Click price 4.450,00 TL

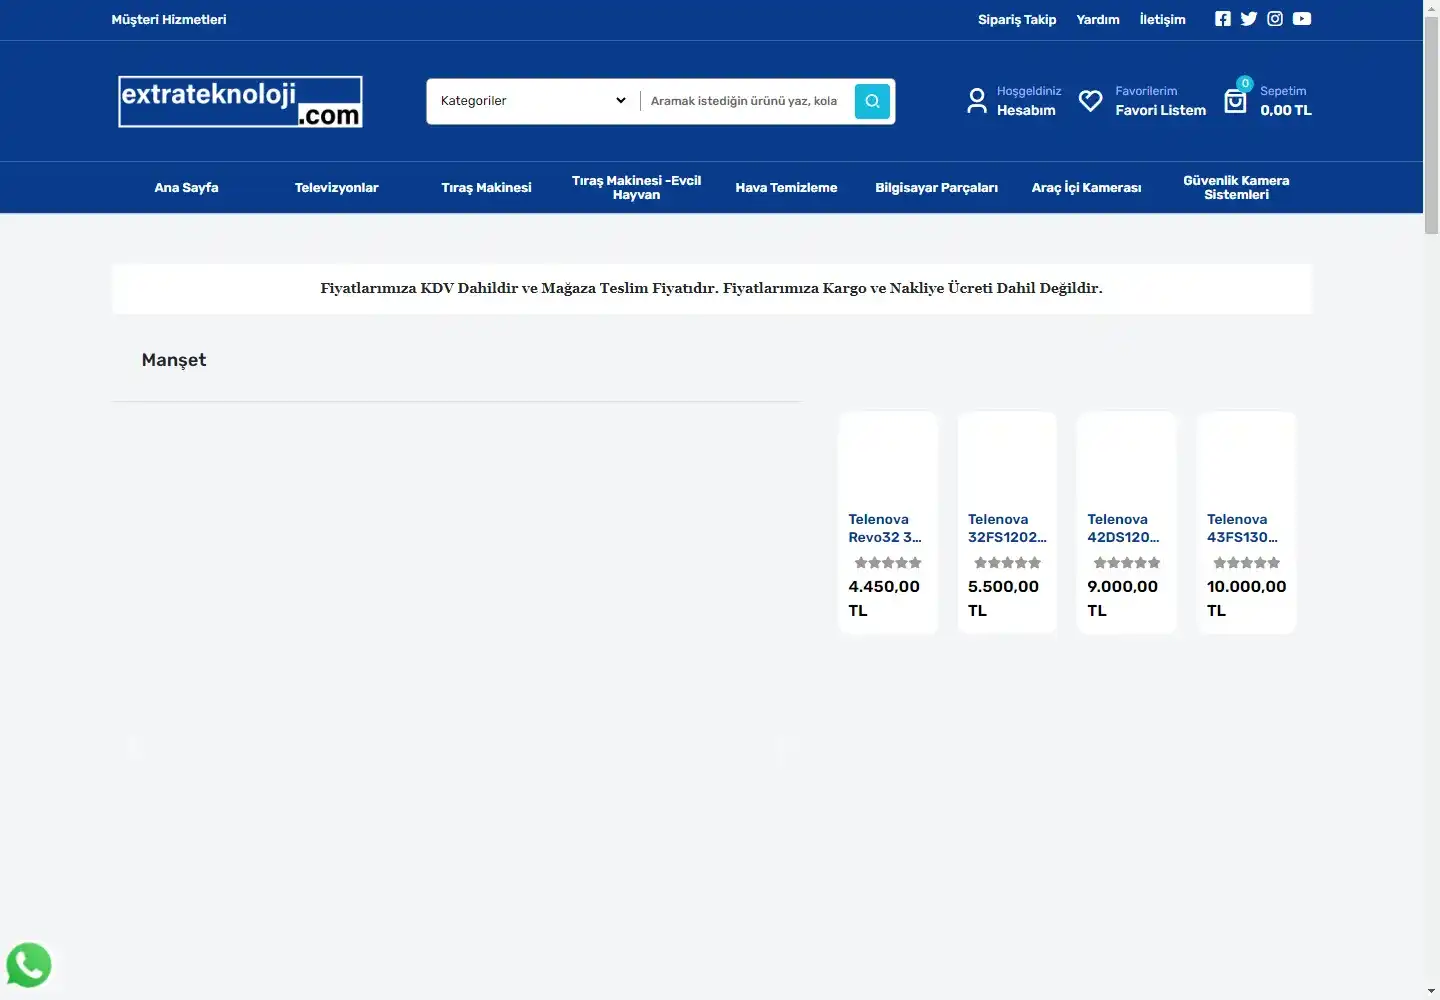(884, 598)
